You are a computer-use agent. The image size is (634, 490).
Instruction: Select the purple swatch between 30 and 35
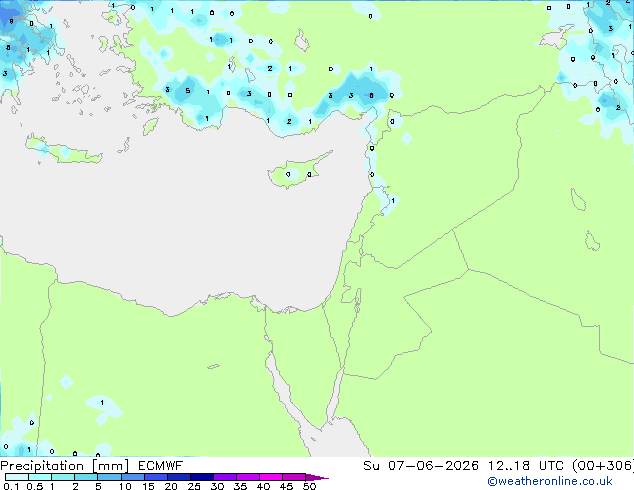click(x=225, y=477)
